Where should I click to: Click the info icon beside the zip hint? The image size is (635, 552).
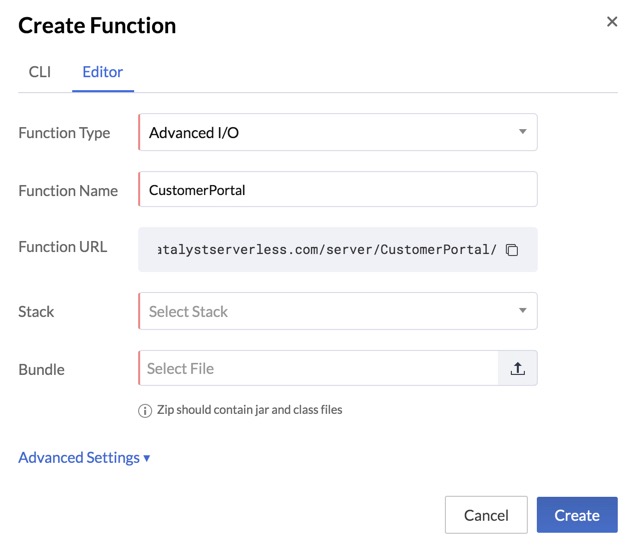[145, 411]
